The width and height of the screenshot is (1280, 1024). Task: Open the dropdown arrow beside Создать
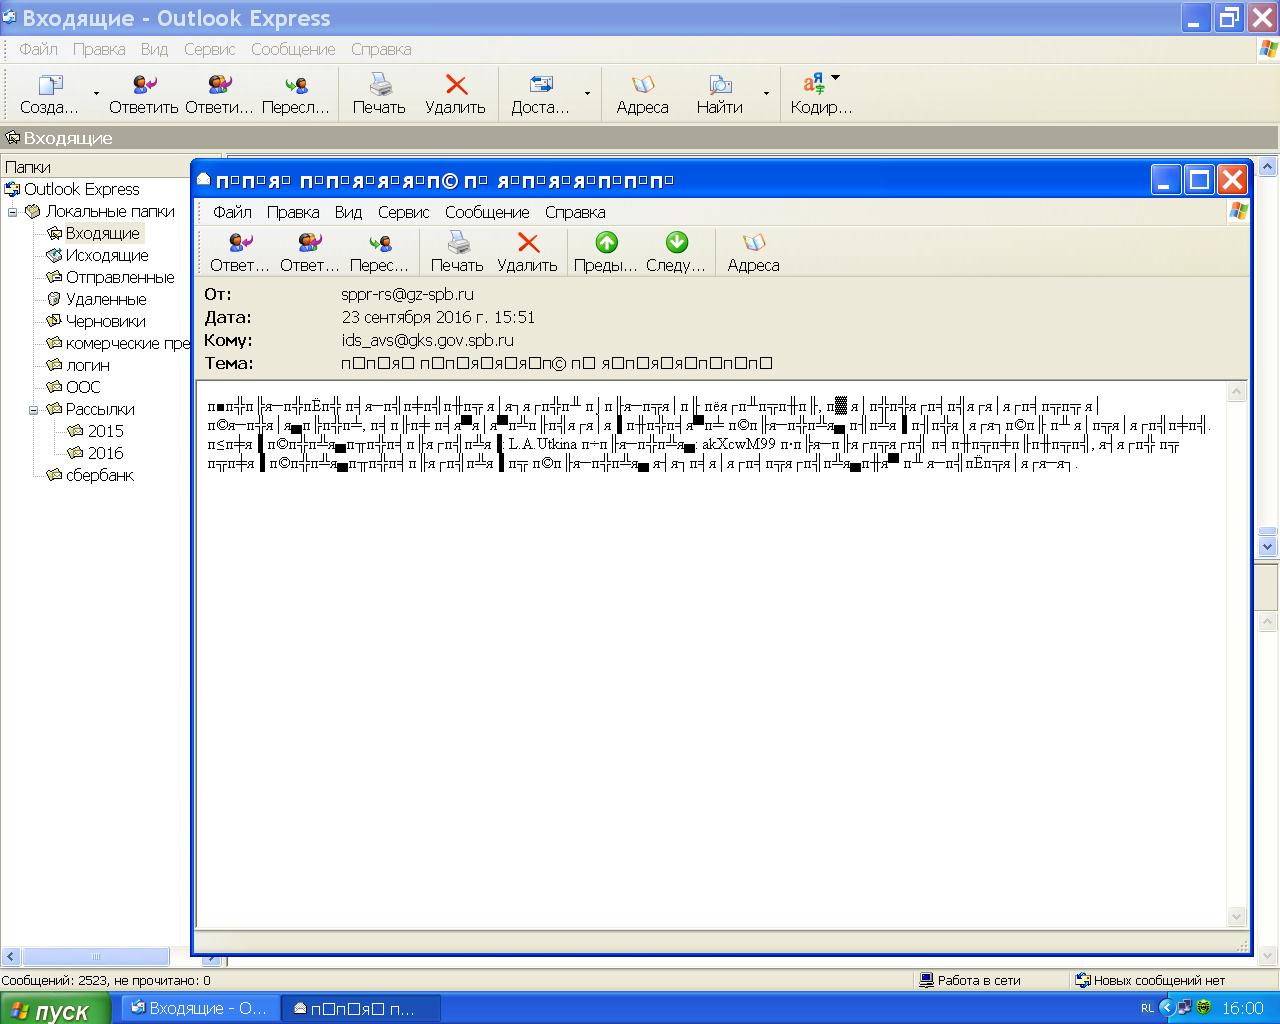click(x=96, y=94)
